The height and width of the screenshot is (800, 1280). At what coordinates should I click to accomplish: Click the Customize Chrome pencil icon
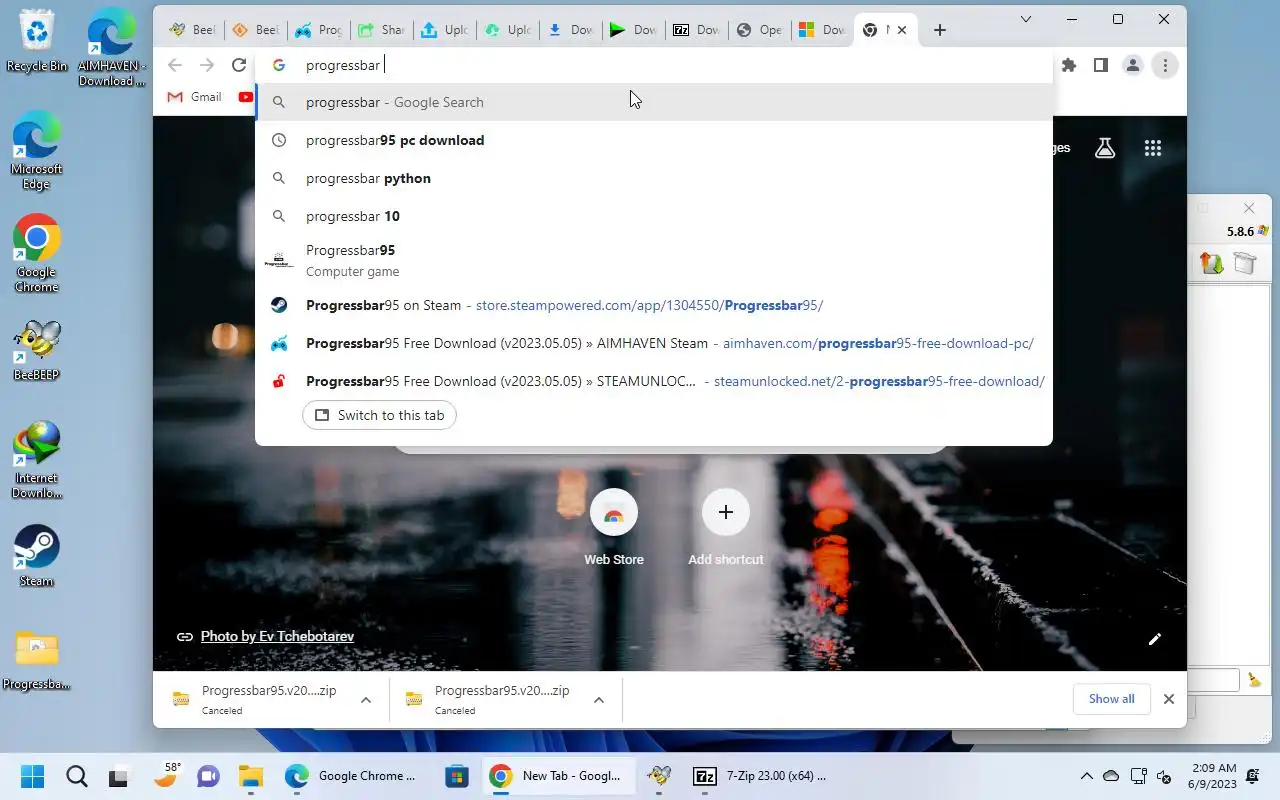tap(1155, 639)
